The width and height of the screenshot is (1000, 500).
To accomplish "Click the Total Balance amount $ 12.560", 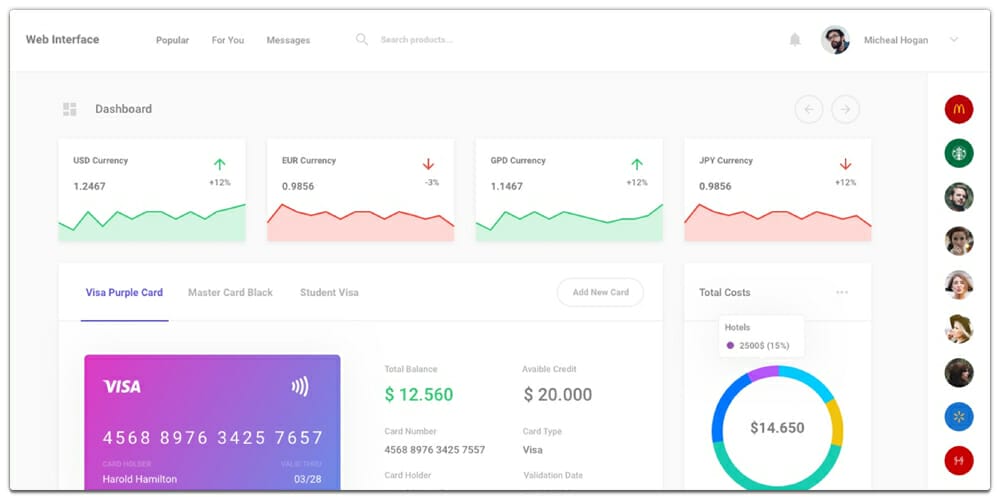I will click(x=418, y=394).
